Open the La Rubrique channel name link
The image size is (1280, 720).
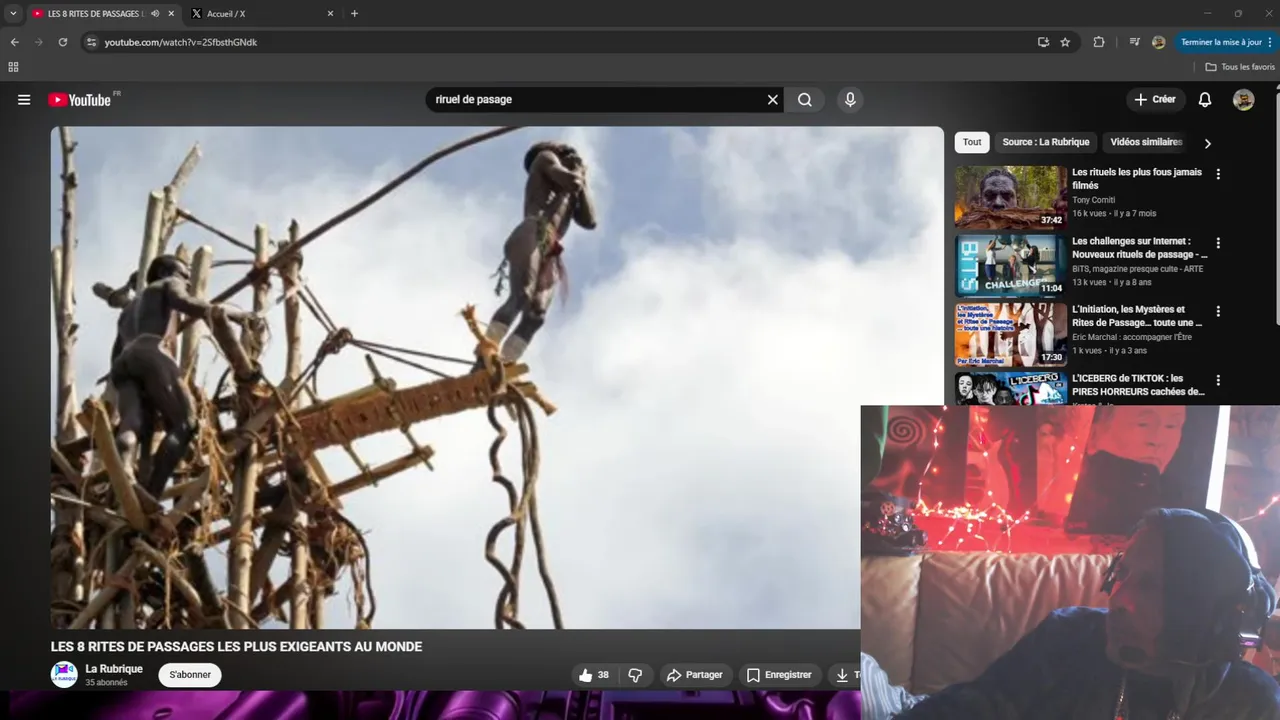pyautogui.click(x=114, y=669)
